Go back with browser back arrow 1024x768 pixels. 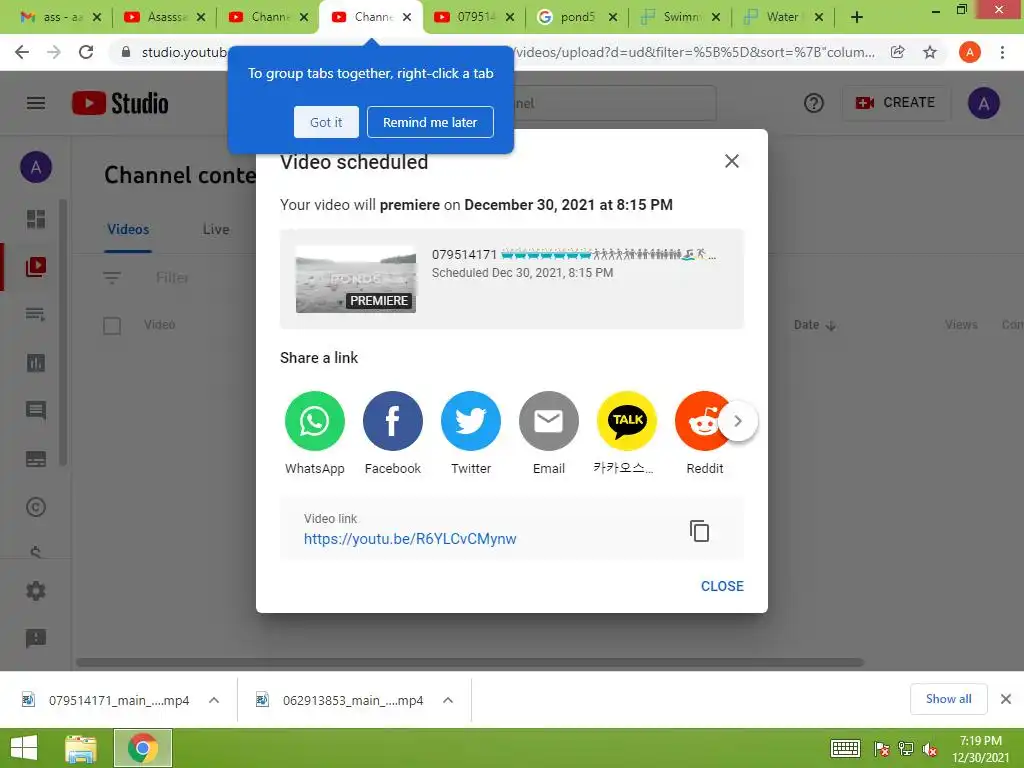22,52
